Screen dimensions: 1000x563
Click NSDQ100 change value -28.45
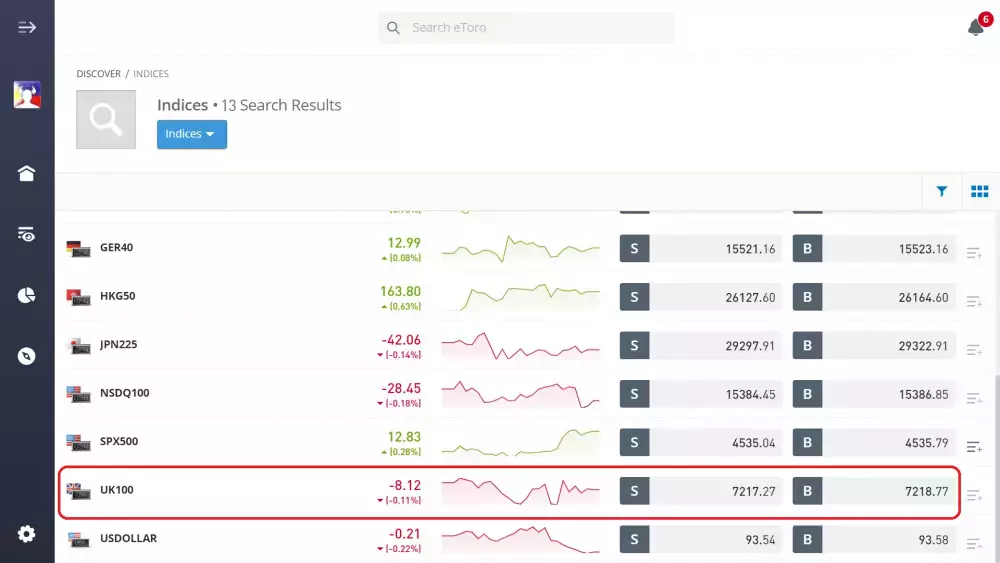(401, 388)
